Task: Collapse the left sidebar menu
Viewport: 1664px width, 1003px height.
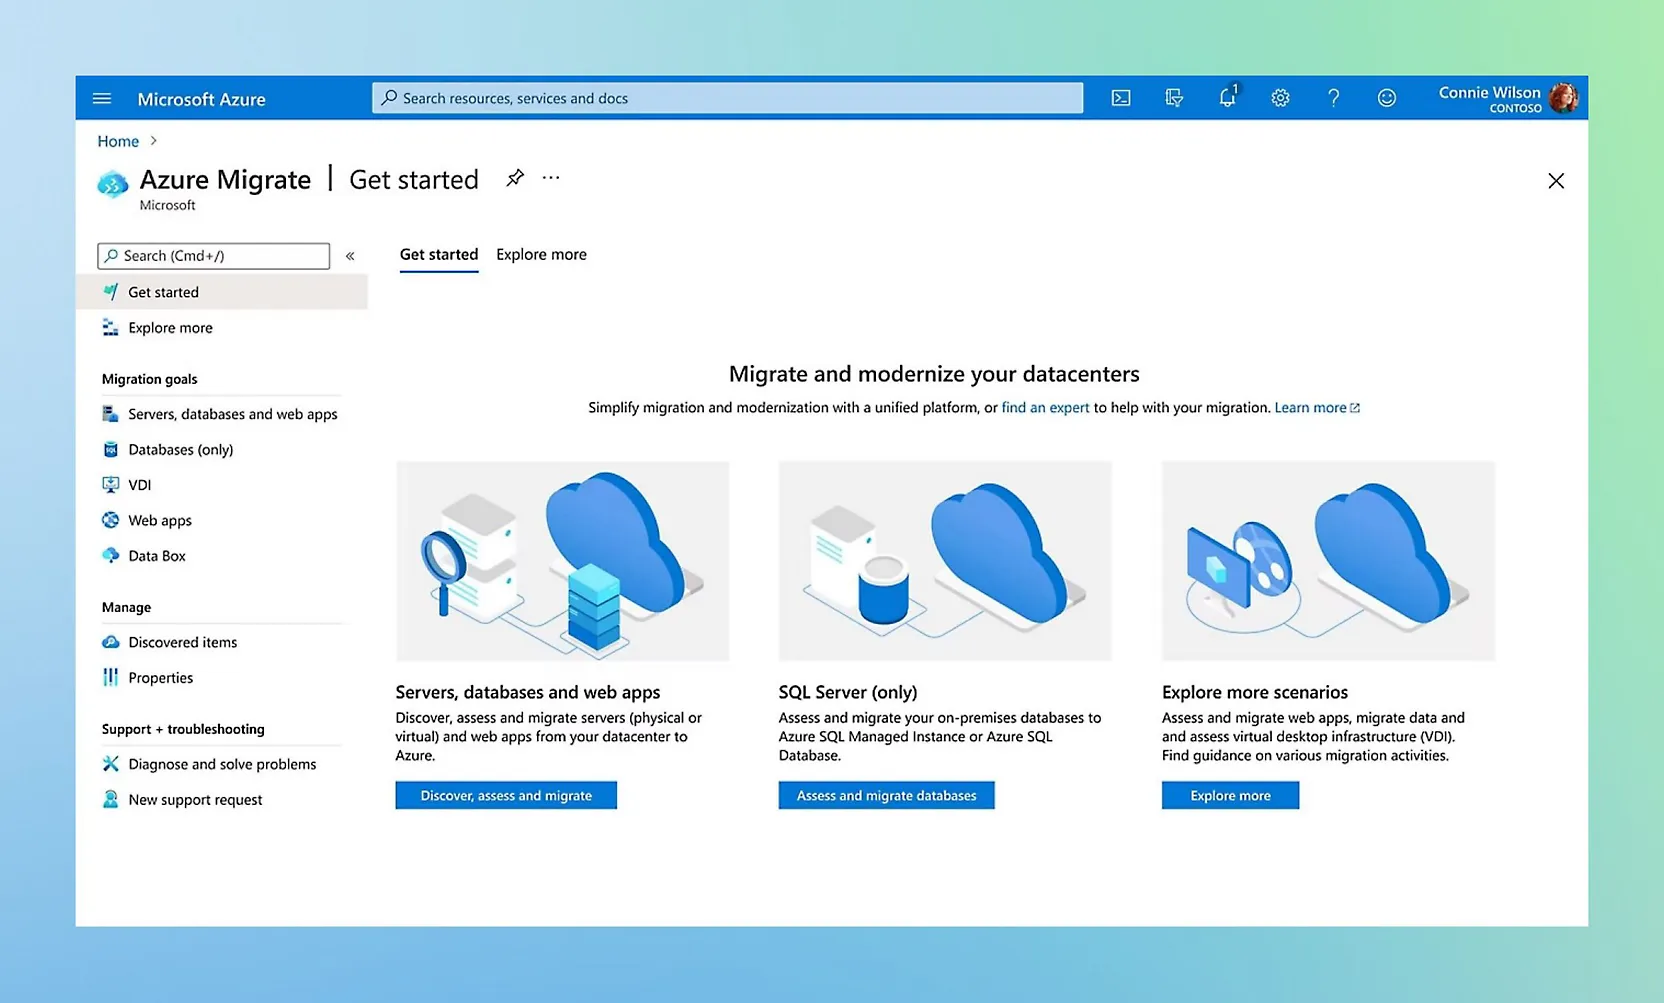Action: (350, 256)
